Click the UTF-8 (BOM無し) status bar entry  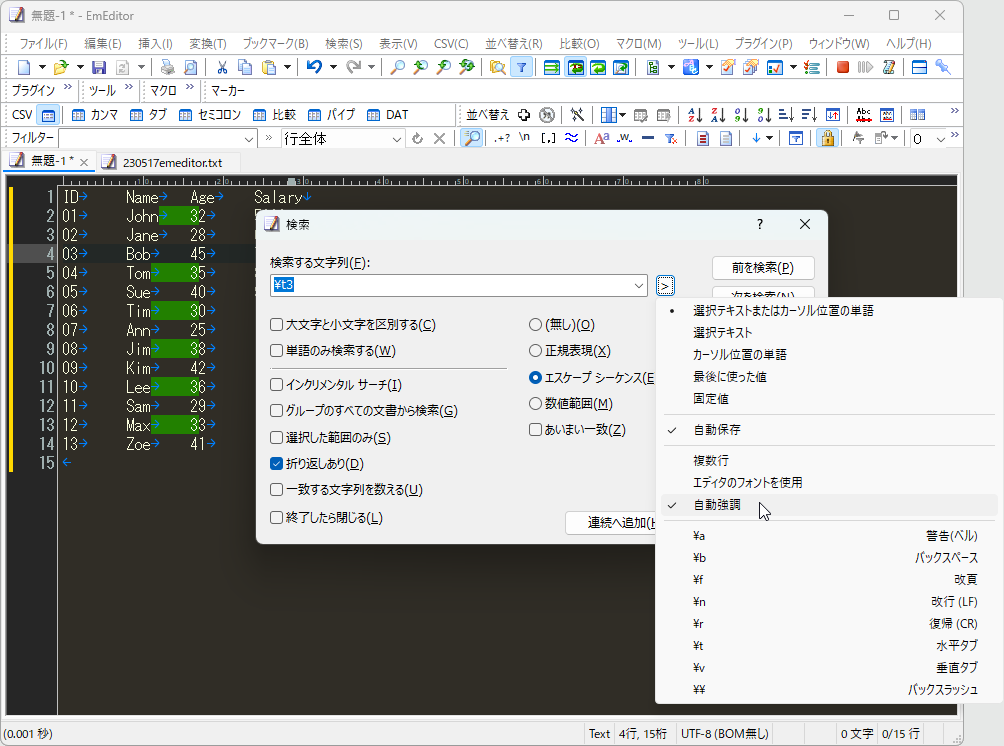pyautogui.click(x=724, y=734)
